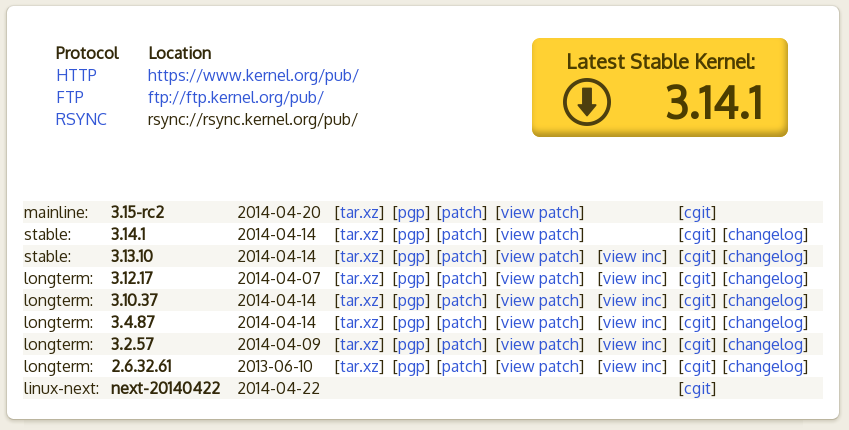Click patch link for stable 3.13.10
849x430 pixels.
coord(461,256)
